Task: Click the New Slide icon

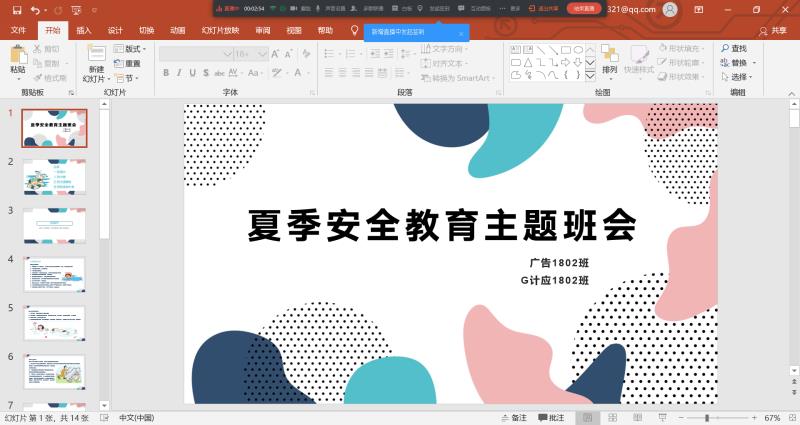Action: tap(96, 53)
